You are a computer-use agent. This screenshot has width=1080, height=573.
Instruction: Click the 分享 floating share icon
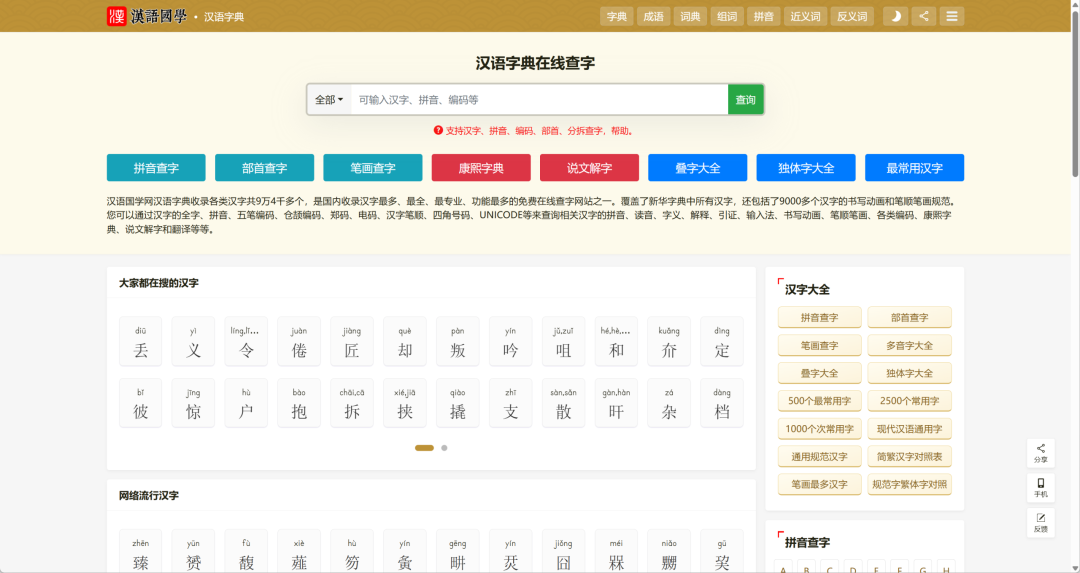[x=1040, y=452]
